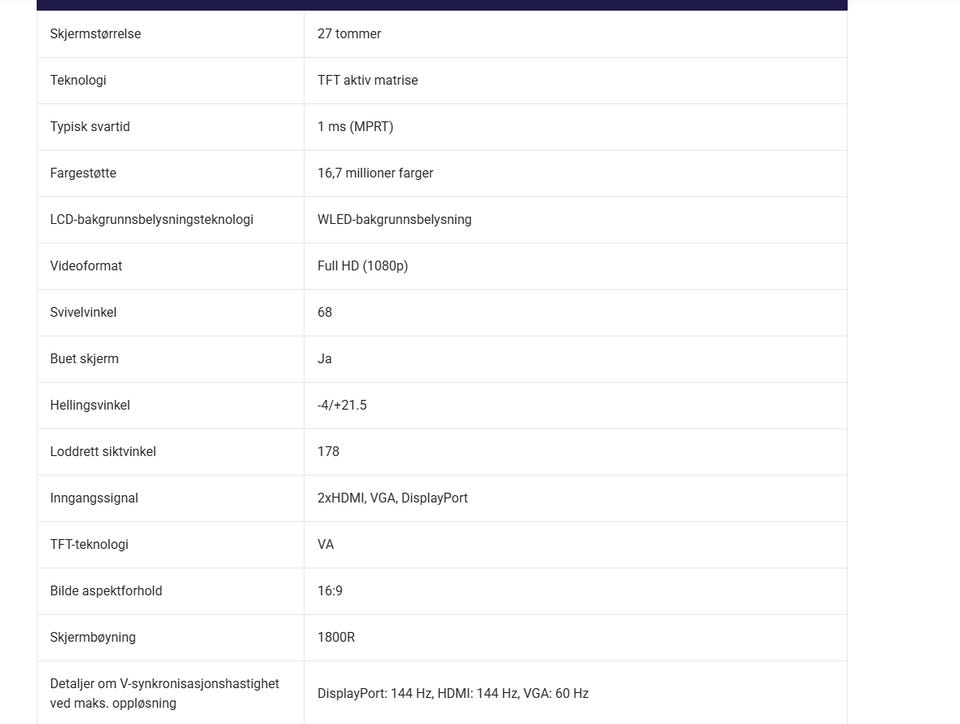960x724 pixels.
Task: Select WLED-bakgrunnsbelysning value
Action: [x=394, y=220]
